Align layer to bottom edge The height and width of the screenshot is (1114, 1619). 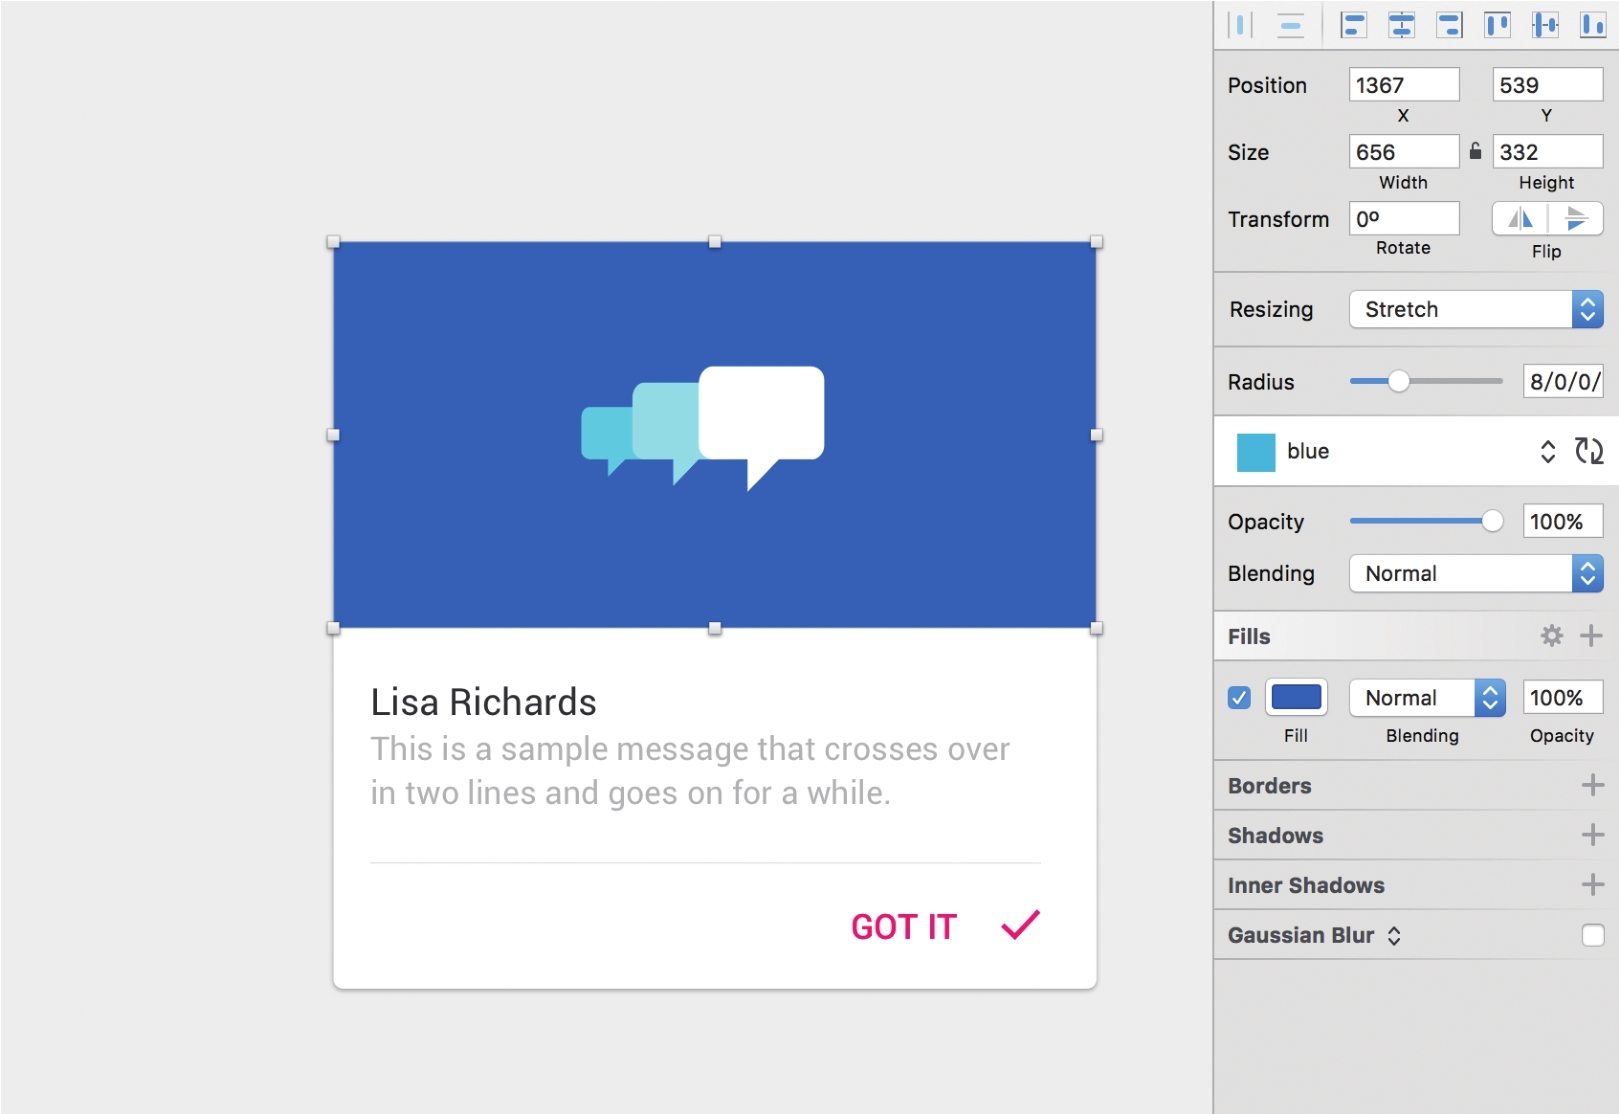tap(1592, 25)
